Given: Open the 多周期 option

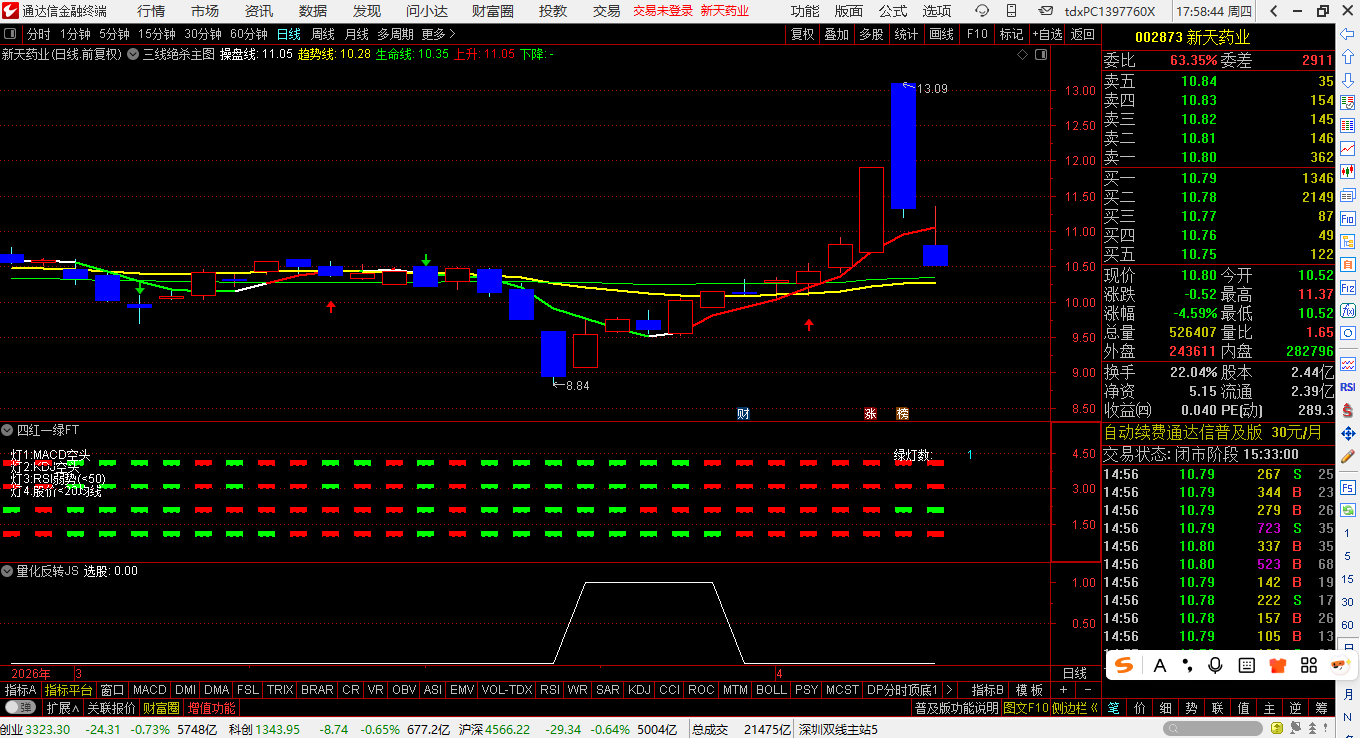Looking at the screenshot, I should click(x=395, y=34).
